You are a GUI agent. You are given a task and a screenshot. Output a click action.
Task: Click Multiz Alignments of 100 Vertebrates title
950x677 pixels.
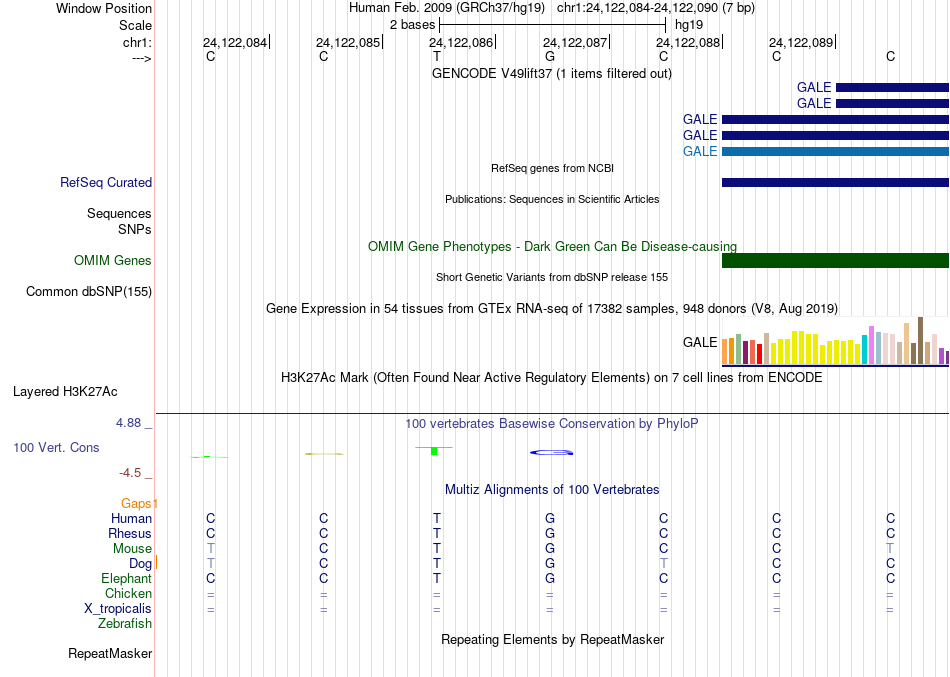[x=552, y=489]
